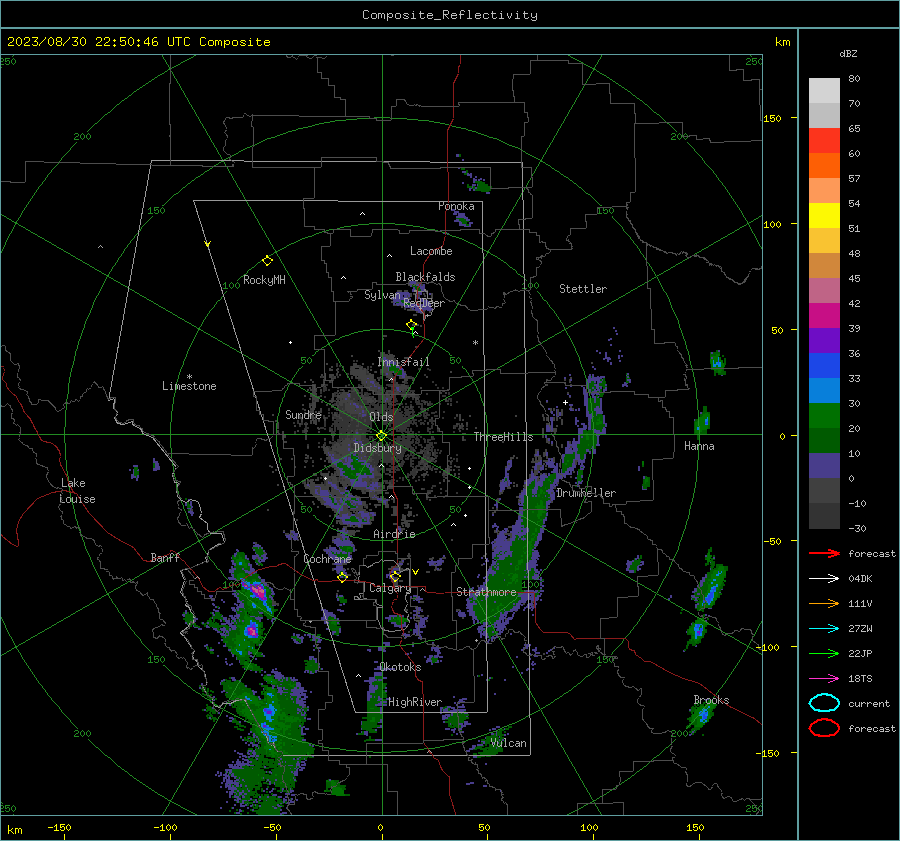Click the red forecast ellipse icon
This screenshot has width=900, height=841.
pyautogui.click(x=824, y=728)
